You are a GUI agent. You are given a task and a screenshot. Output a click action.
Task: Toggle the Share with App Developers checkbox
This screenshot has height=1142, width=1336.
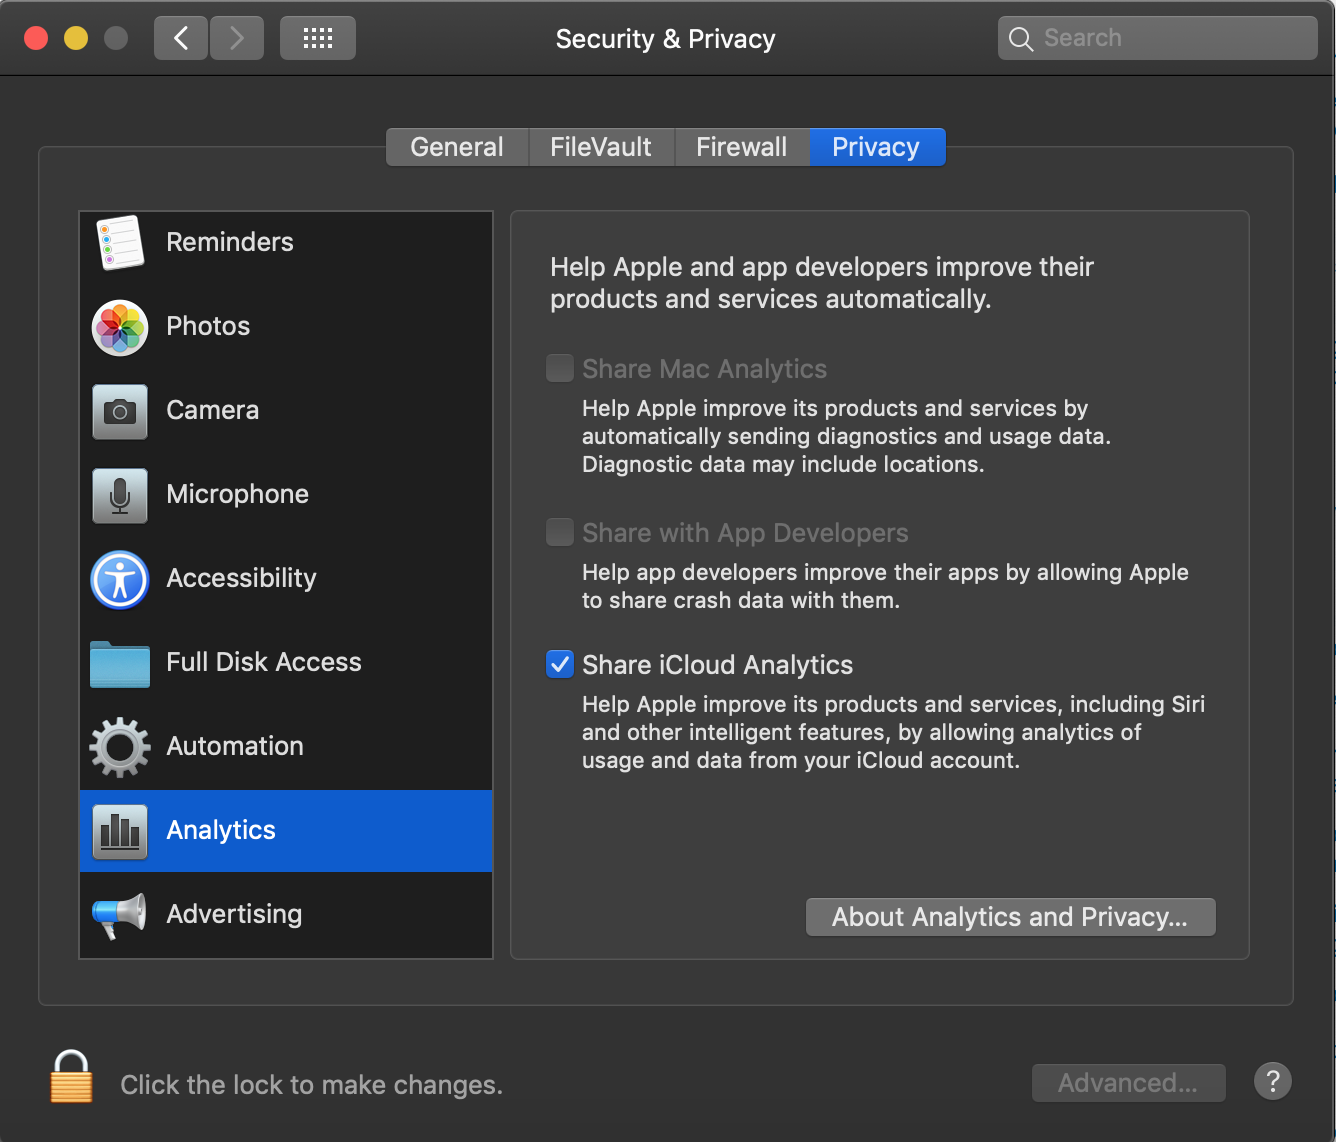560,532
